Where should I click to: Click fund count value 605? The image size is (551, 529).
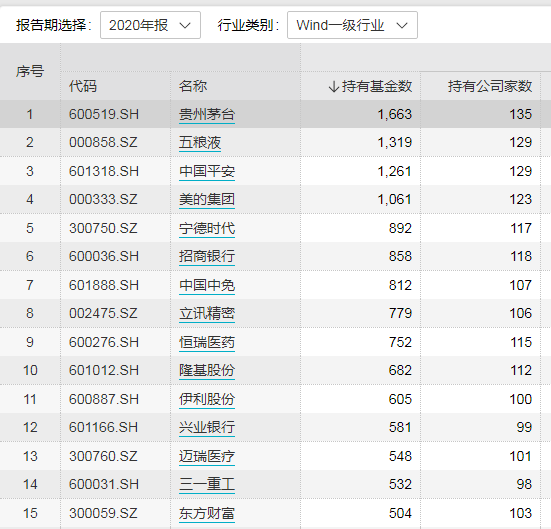[400, 399]
